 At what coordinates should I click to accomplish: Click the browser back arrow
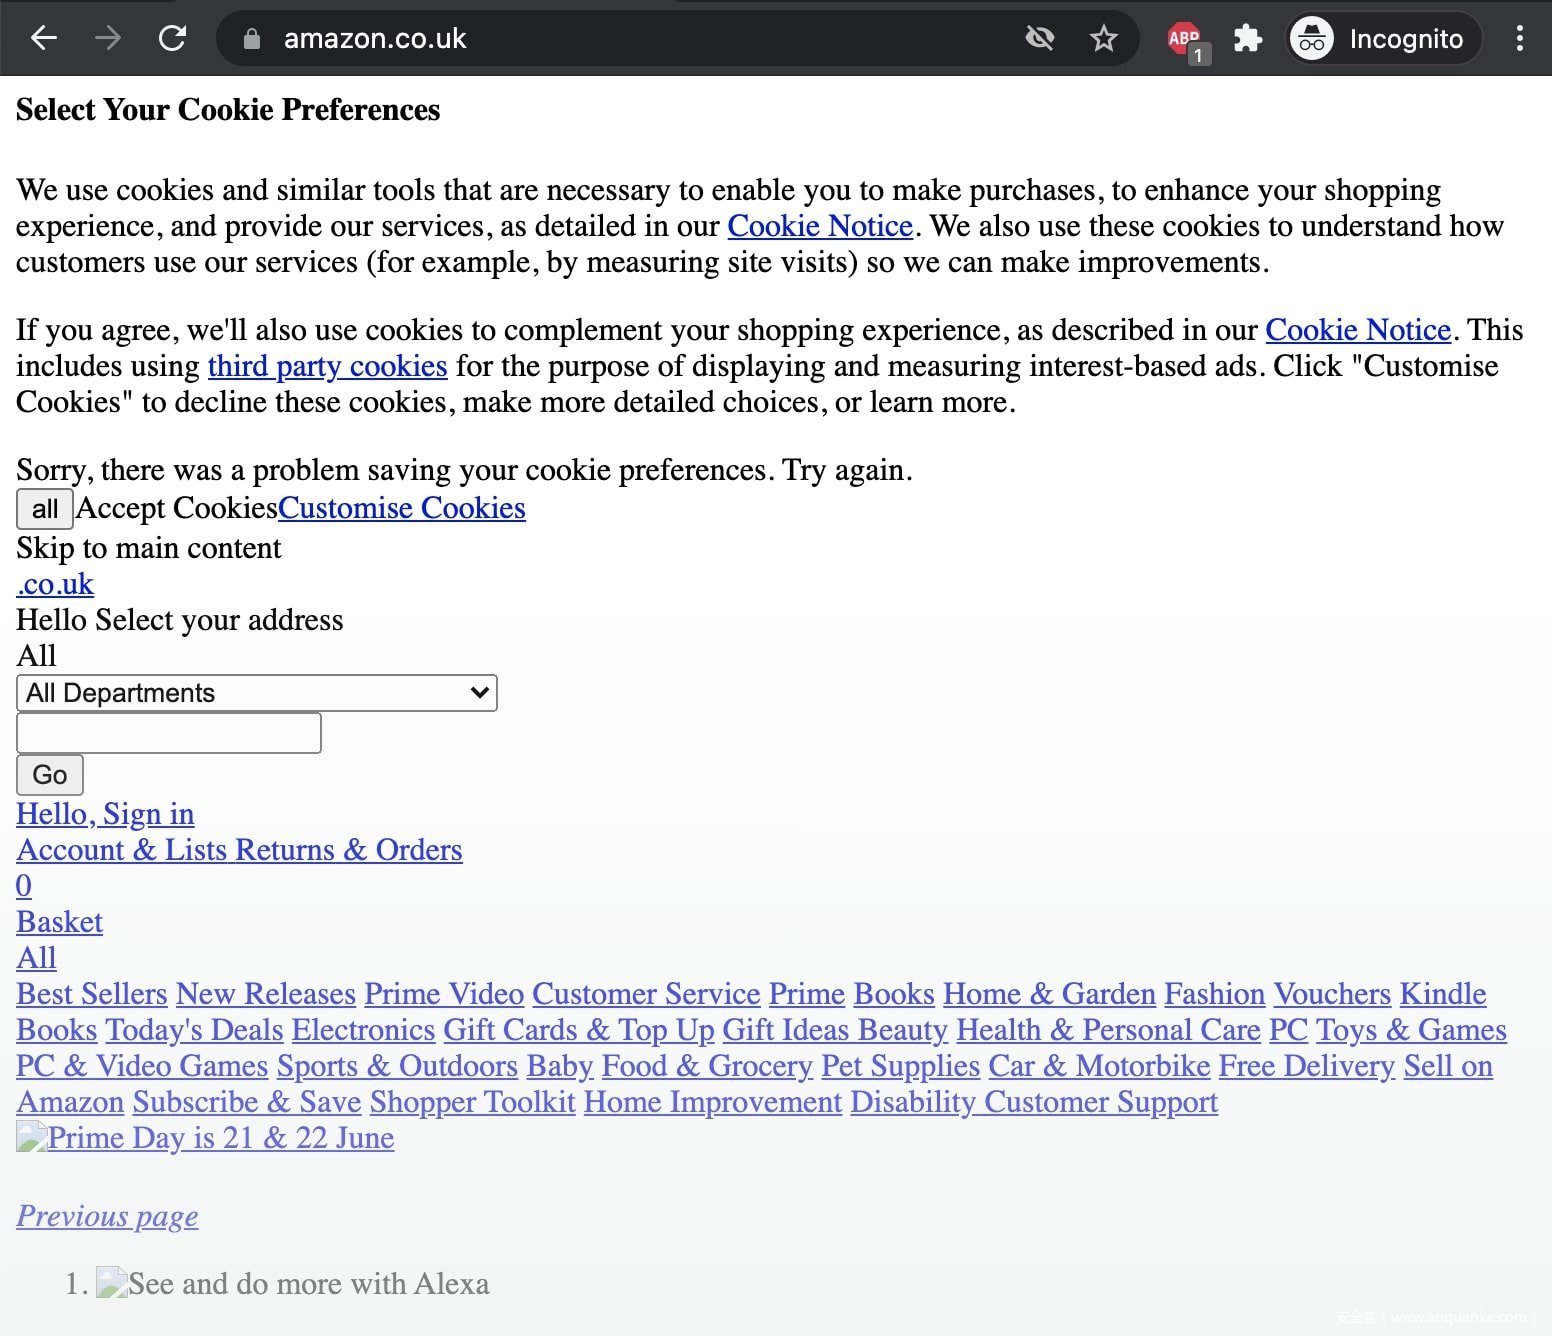pyautogui.click(x=44, y=38)
